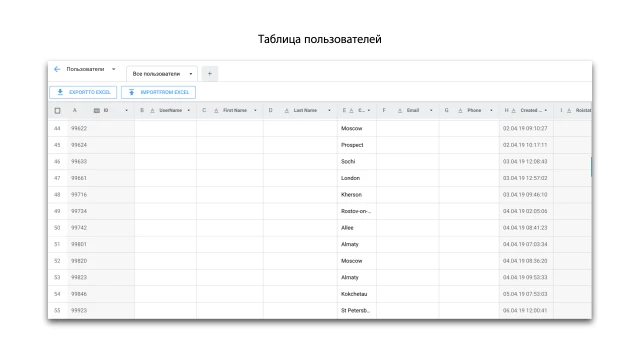Click the Roistat column text-type icon

[x=569, y=111]
